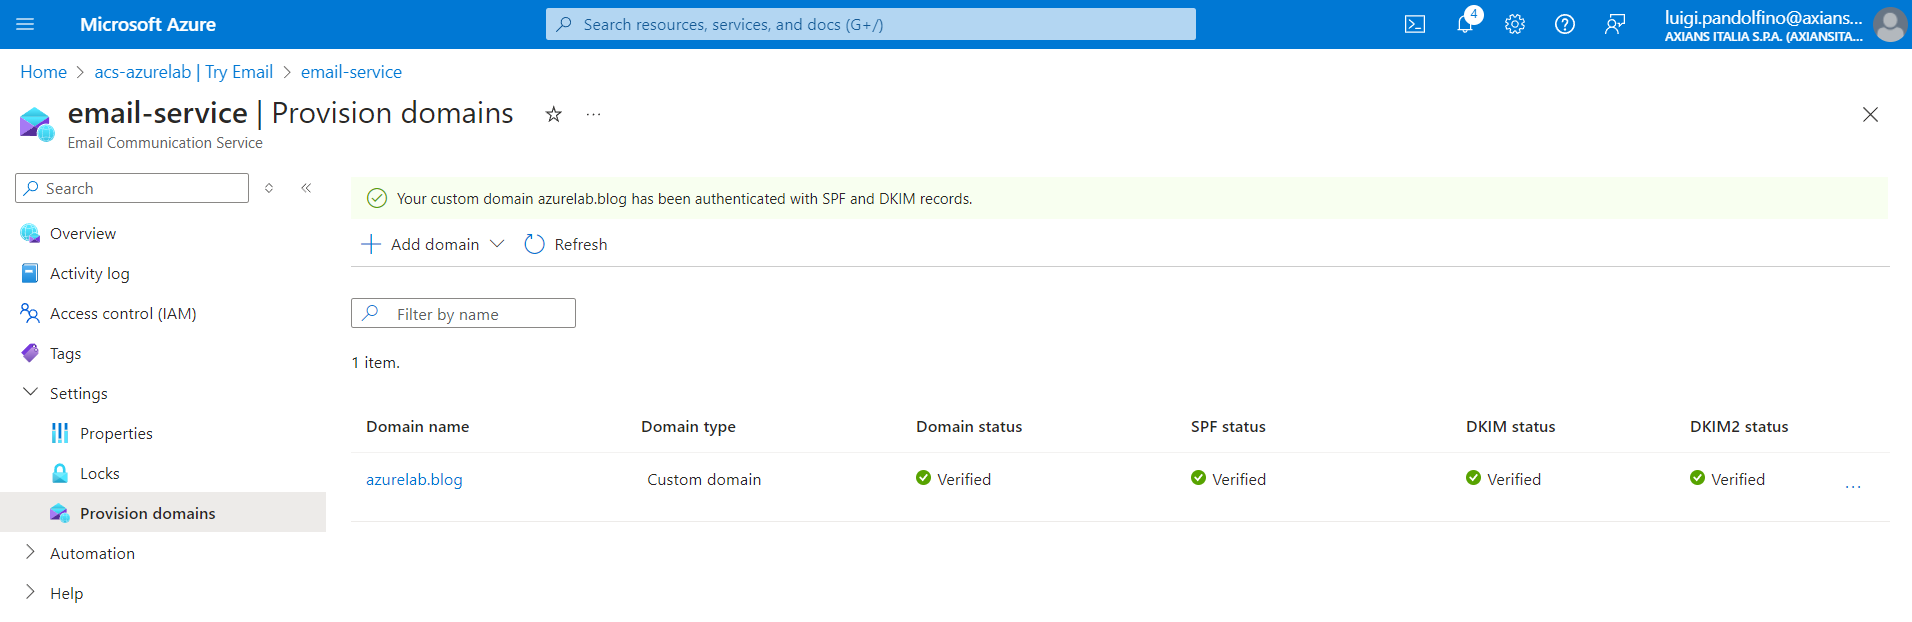Expand the Automation section
This screenshot has width=1912, height=622.
pyautogui.click(x=30, y=553)
